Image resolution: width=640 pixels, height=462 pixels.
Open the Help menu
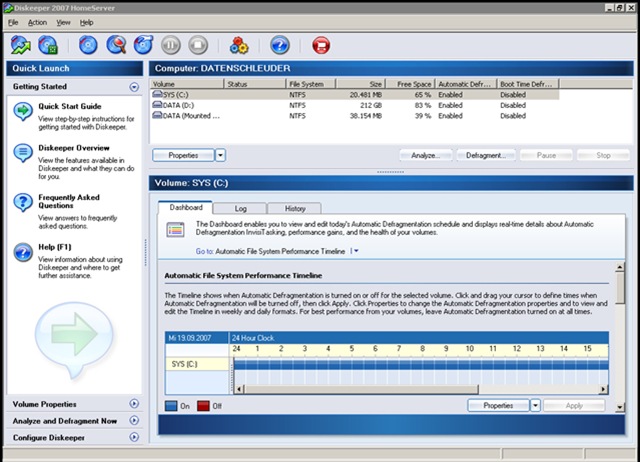(x=86, y=22)
